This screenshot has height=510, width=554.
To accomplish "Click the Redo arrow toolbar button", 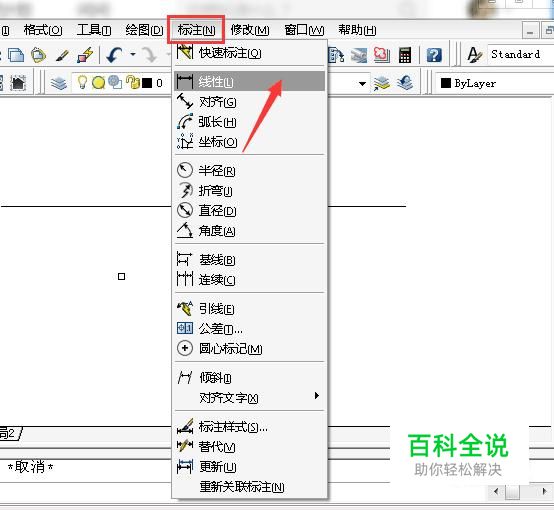I will click(150, 55).
